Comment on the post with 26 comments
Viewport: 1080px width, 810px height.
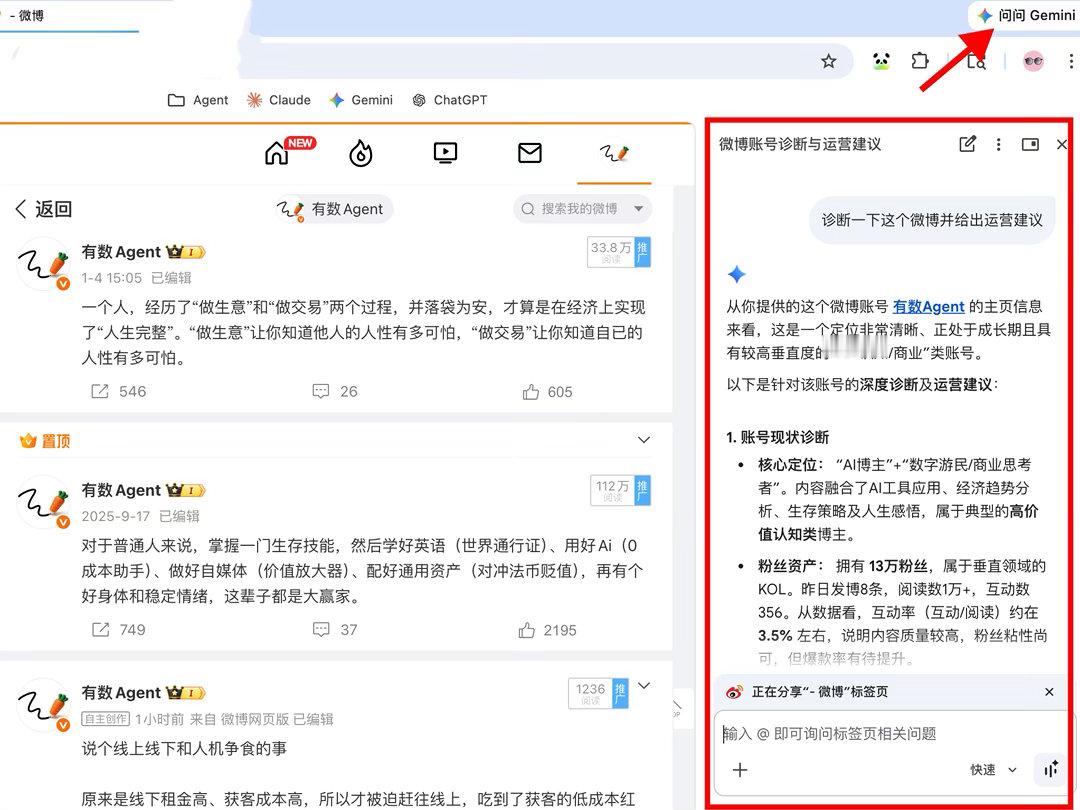pos(335,392)
